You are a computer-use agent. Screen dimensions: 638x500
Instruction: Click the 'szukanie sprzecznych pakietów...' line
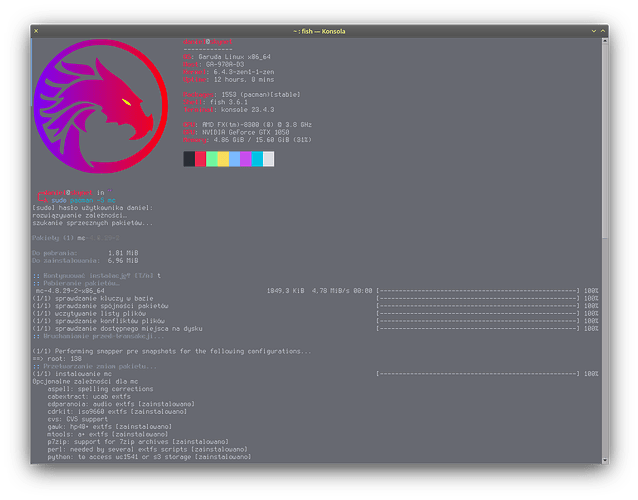(93, 223)
